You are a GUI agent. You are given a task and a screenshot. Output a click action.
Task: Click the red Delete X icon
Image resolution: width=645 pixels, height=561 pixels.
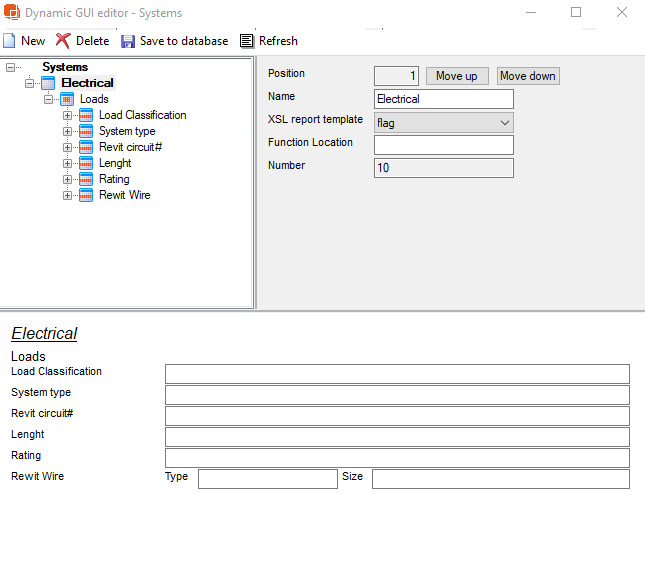point(63,41)
